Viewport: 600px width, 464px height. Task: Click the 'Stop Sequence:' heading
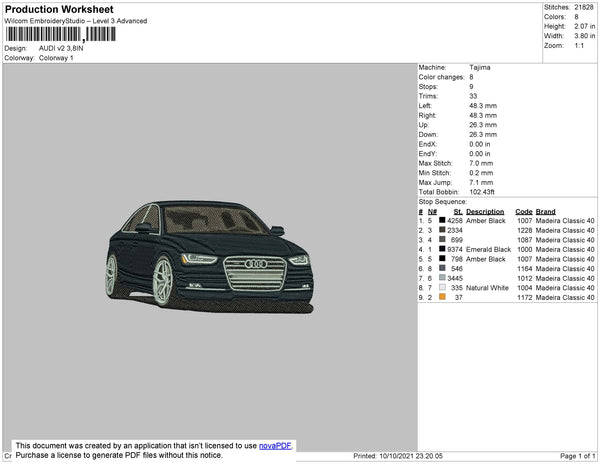click(x=442, y=202)
